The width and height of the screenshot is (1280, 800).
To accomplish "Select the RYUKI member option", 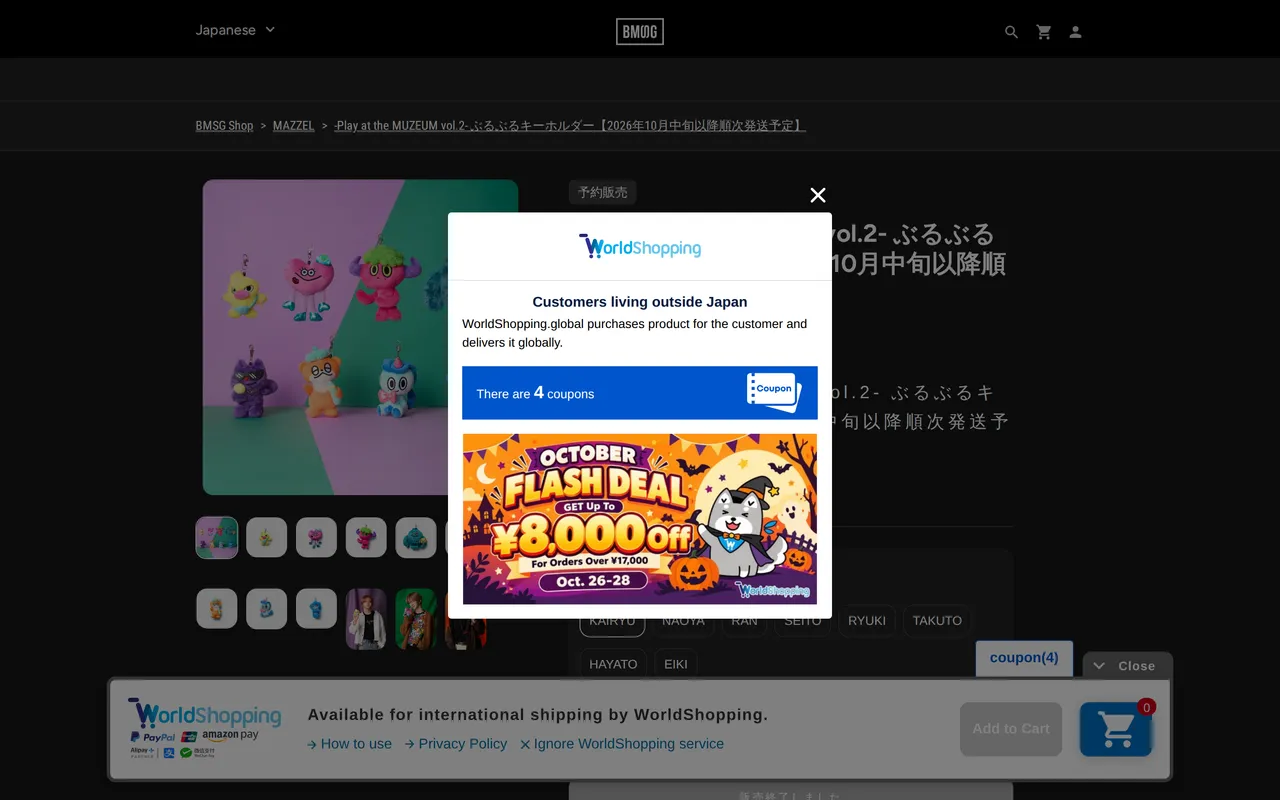I will pos(867,621).
